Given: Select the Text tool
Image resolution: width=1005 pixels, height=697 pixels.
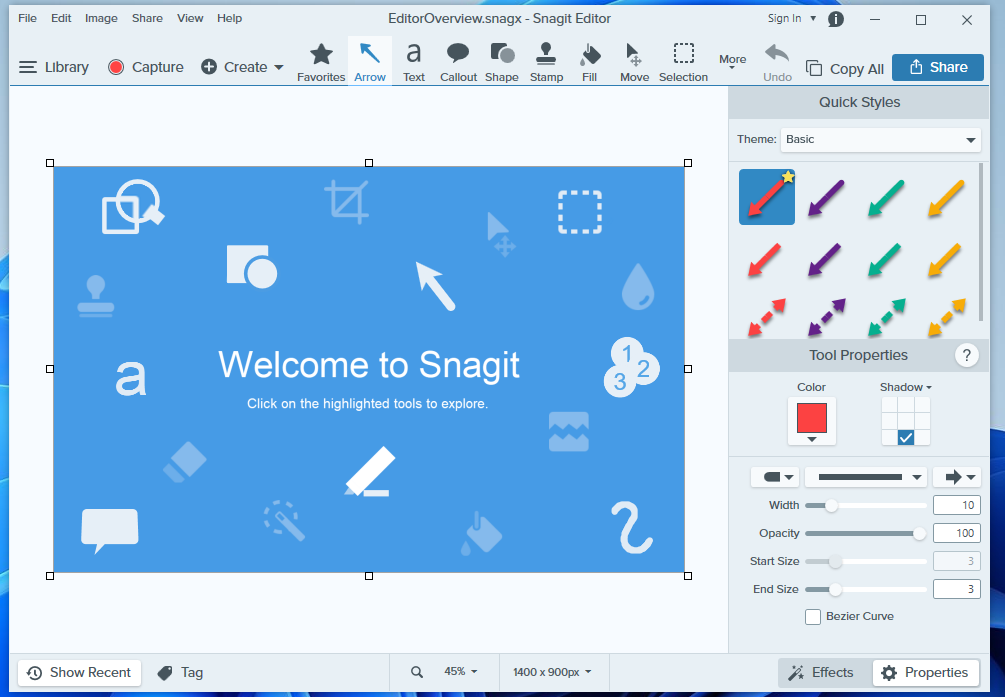Looking at the screenshot, I should (413, 62).
